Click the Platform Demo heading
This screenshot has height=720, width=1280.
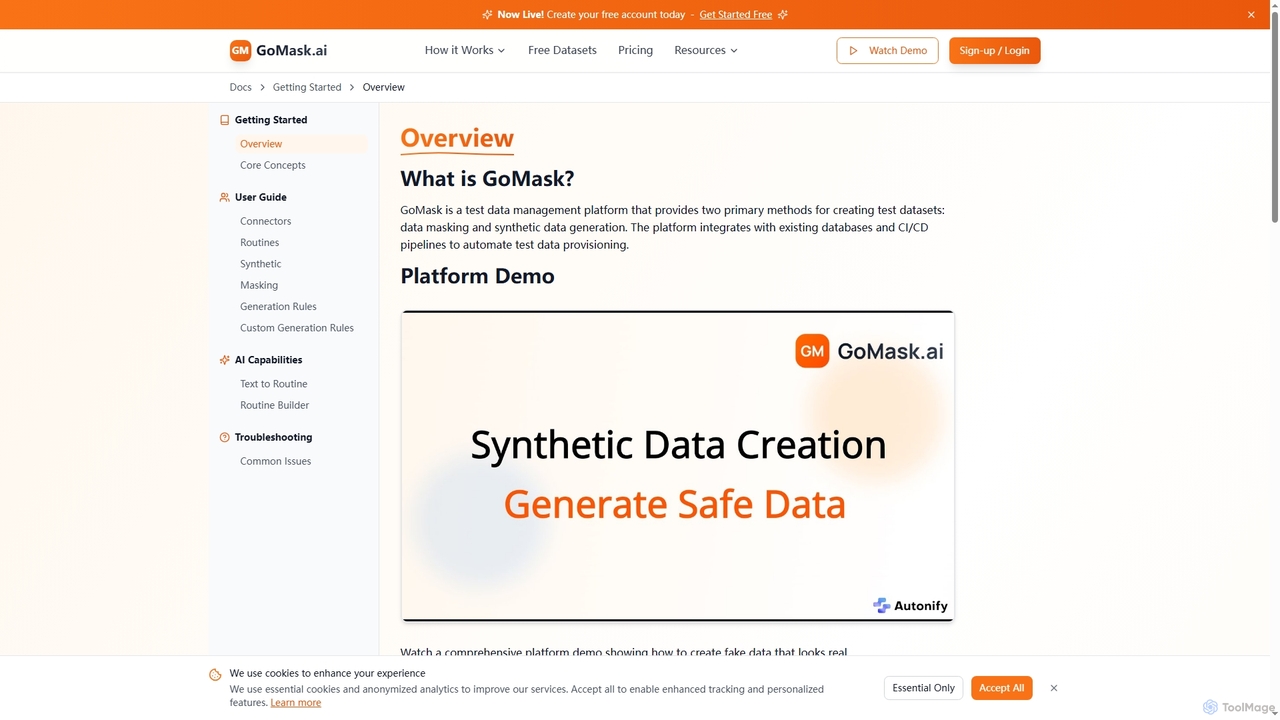point(477,276)
